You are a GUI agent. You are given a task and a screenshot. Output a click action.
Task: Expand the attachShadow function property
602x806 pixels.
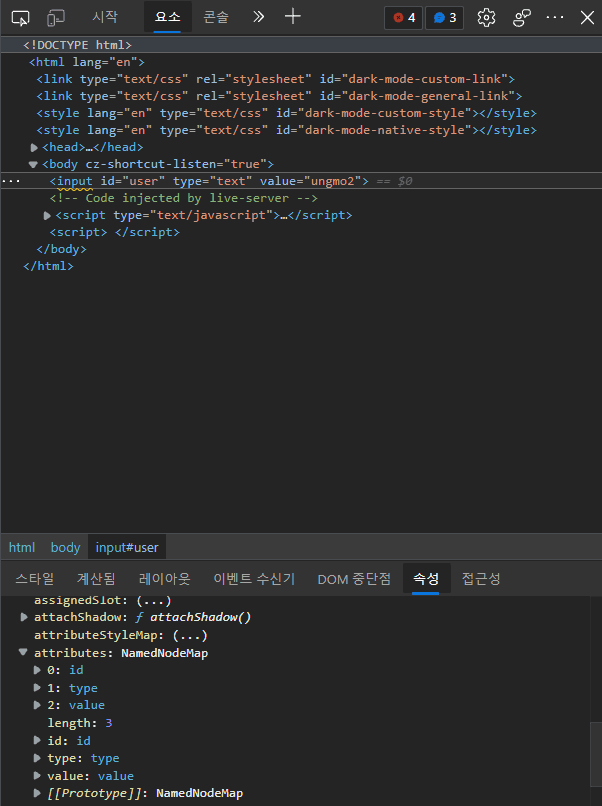[x=24, y=618]
